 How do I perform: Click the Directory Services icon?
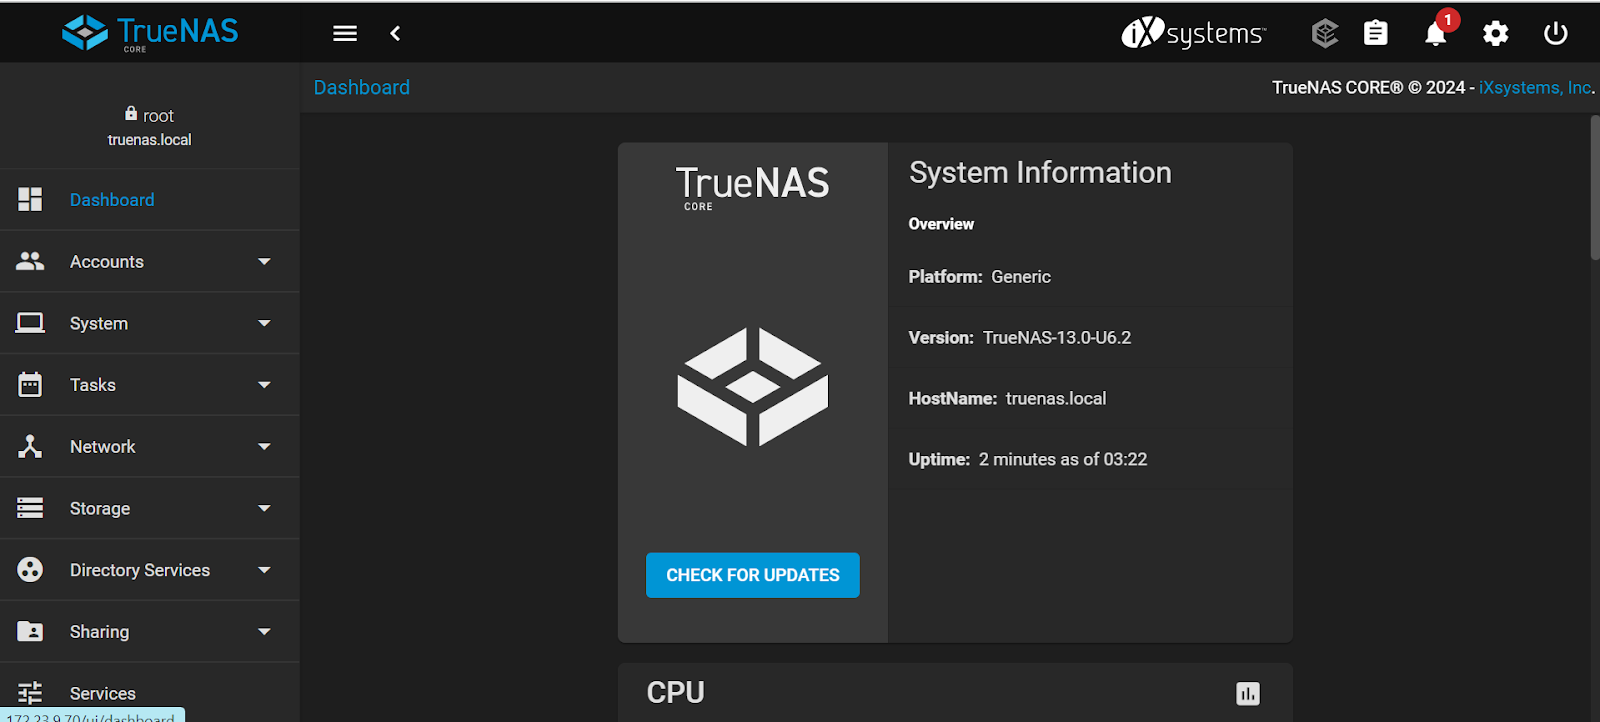[x=30, y=570]
